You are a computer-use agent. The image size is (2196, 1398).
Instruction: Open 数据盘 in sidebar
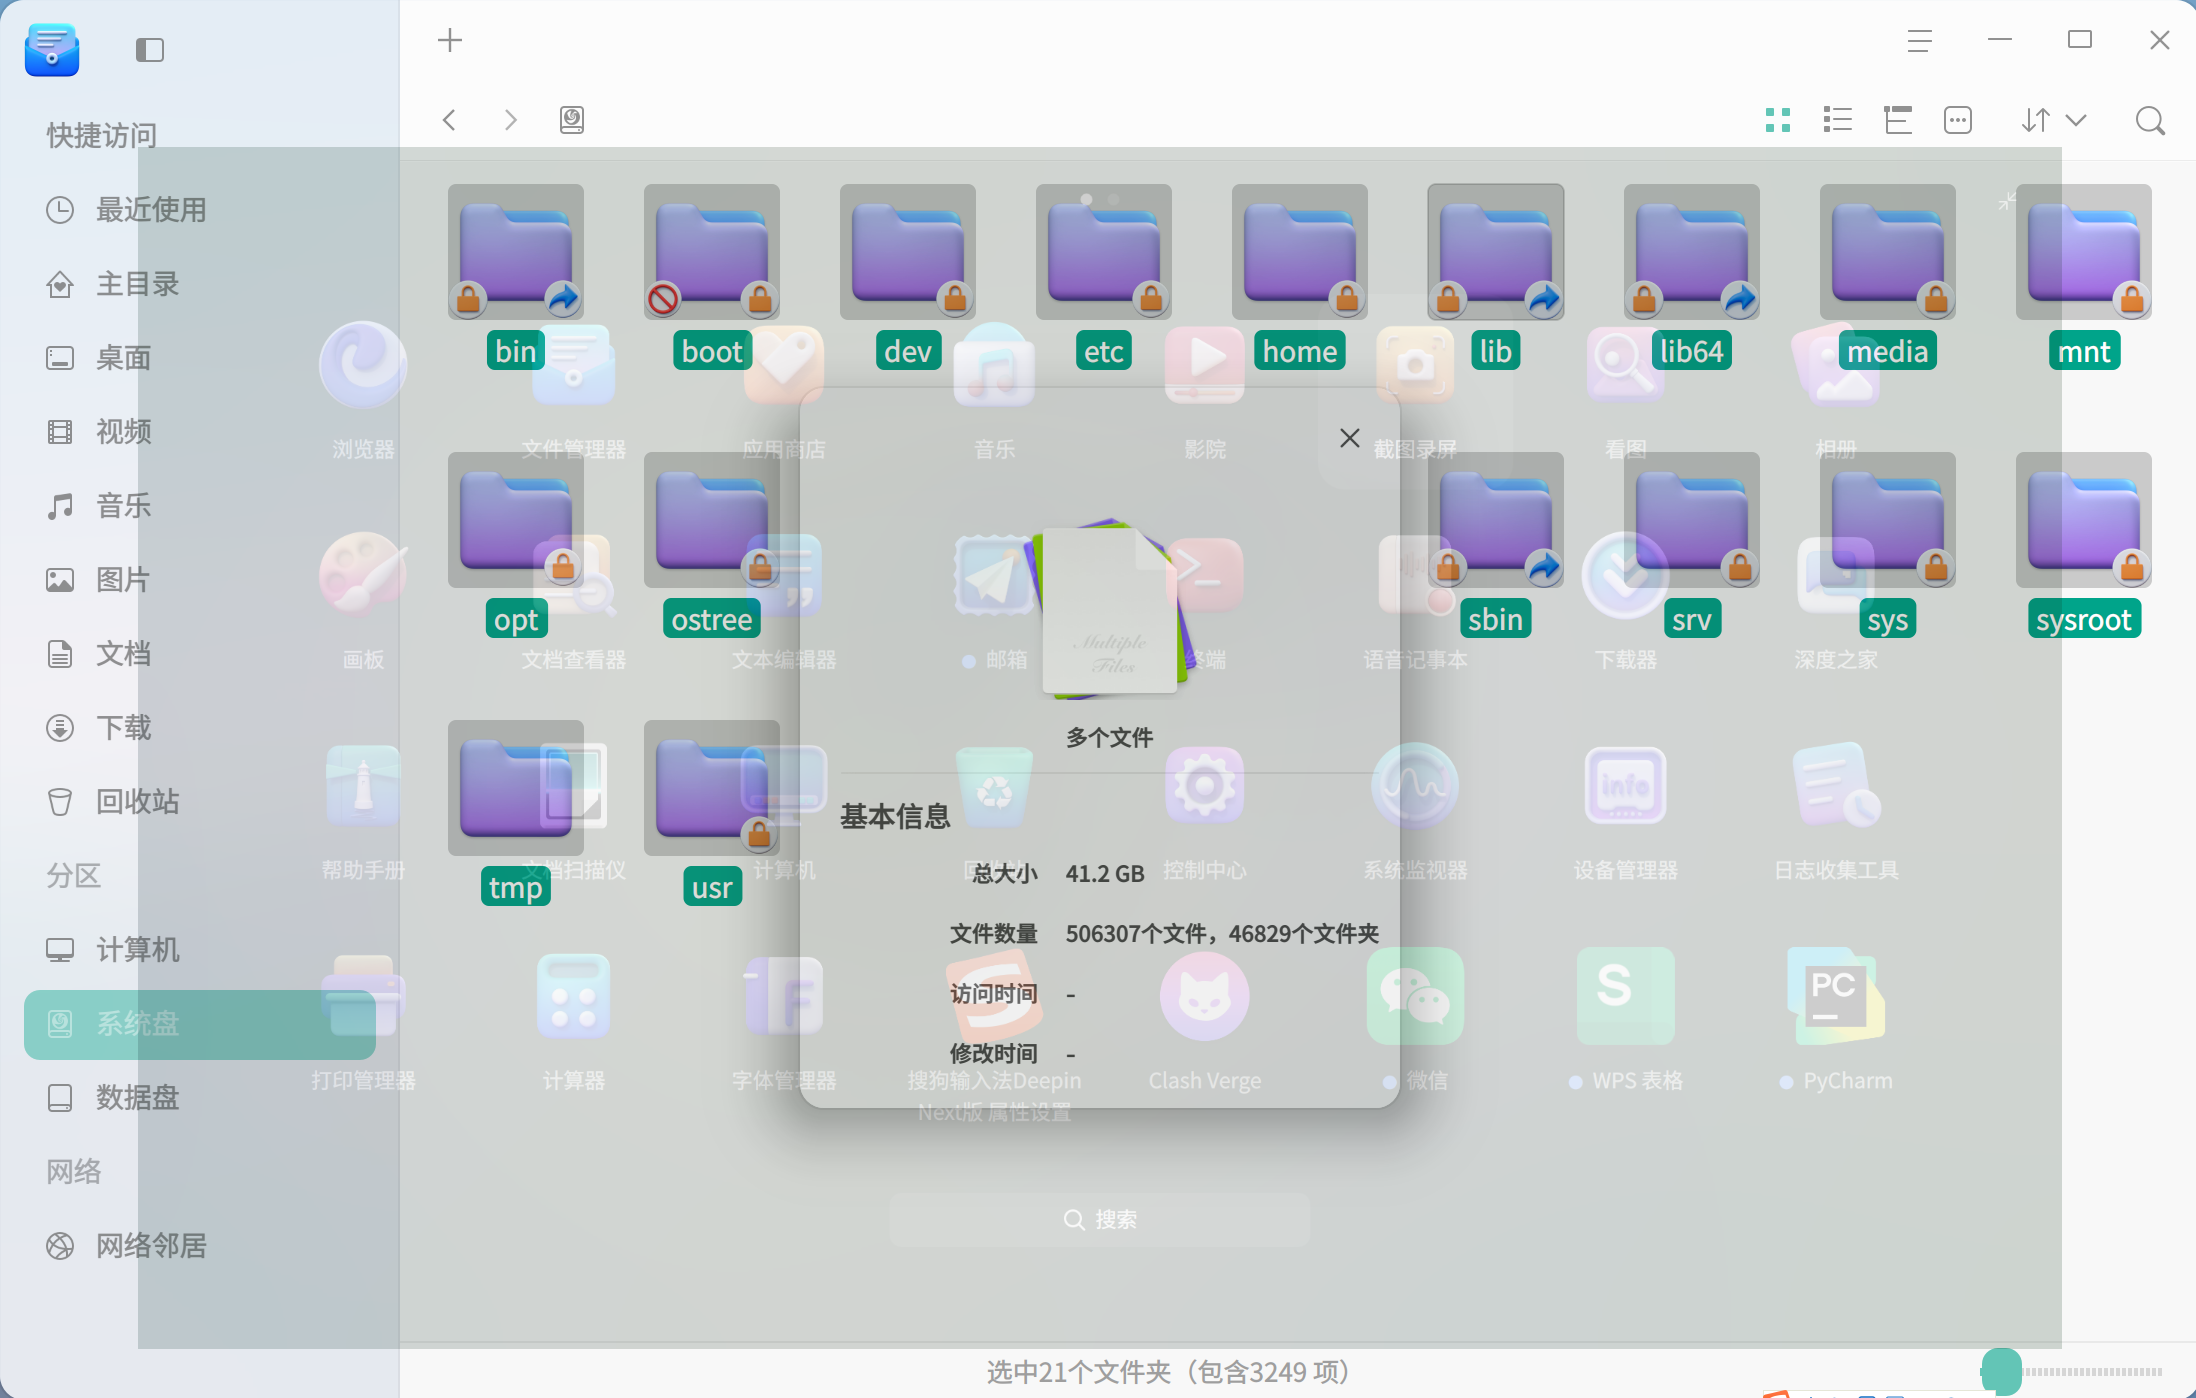click(x=200, y=1098)
